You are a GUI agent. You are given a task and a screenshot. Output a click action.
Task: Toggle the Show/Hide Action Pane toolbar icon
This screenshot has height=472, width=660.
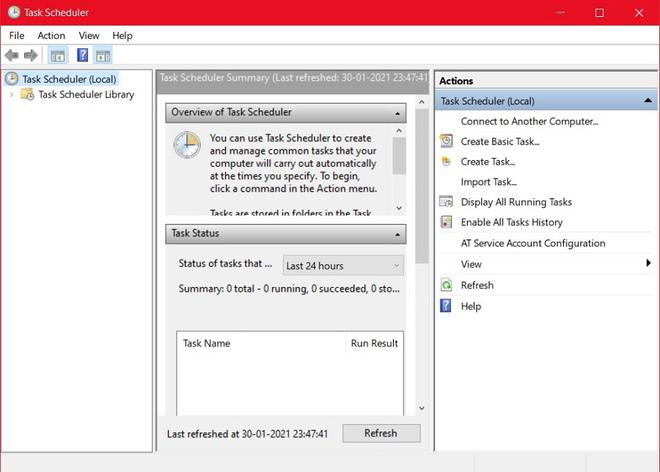pyautogui.click(x=103, y=55)
